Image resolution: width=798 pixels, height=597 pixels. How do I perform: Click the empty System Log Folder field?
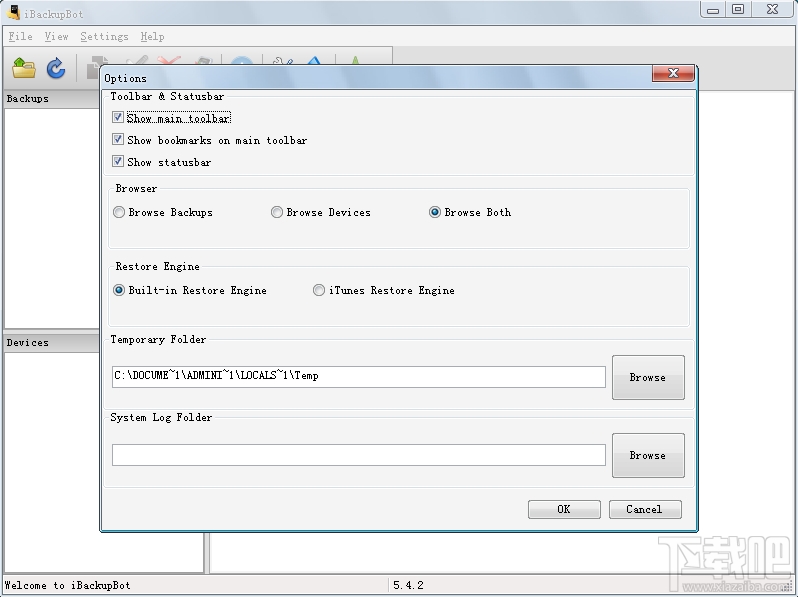[x=359, y=454]
